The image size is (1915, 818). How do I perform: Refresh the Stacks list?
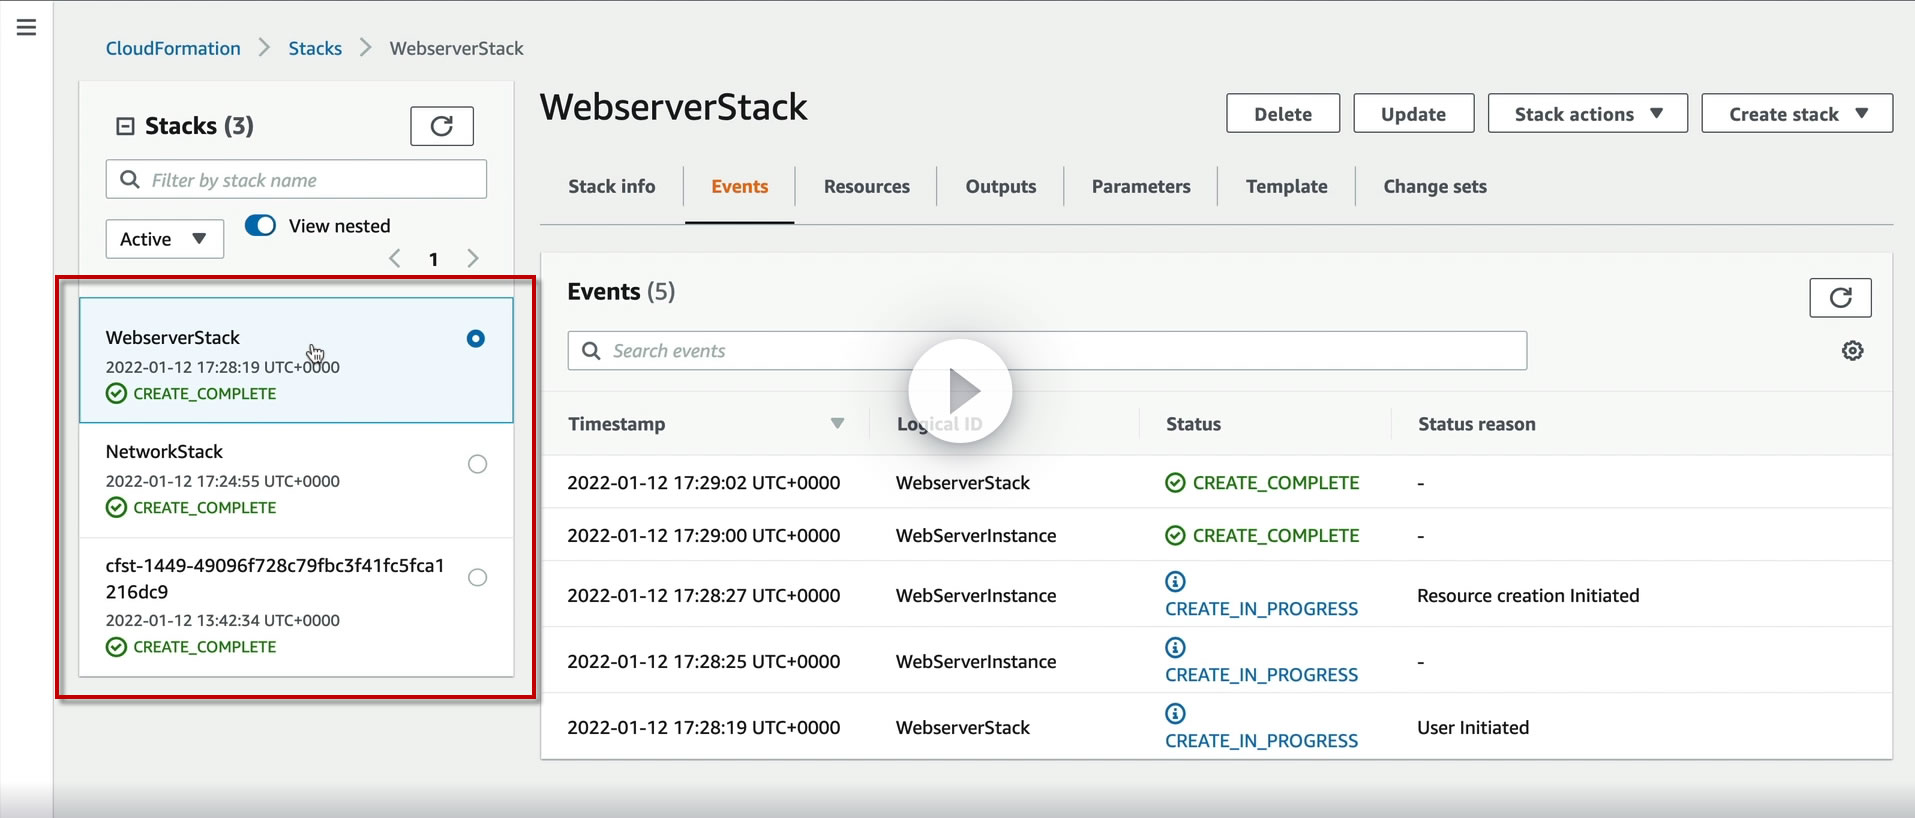coord(442,126)
